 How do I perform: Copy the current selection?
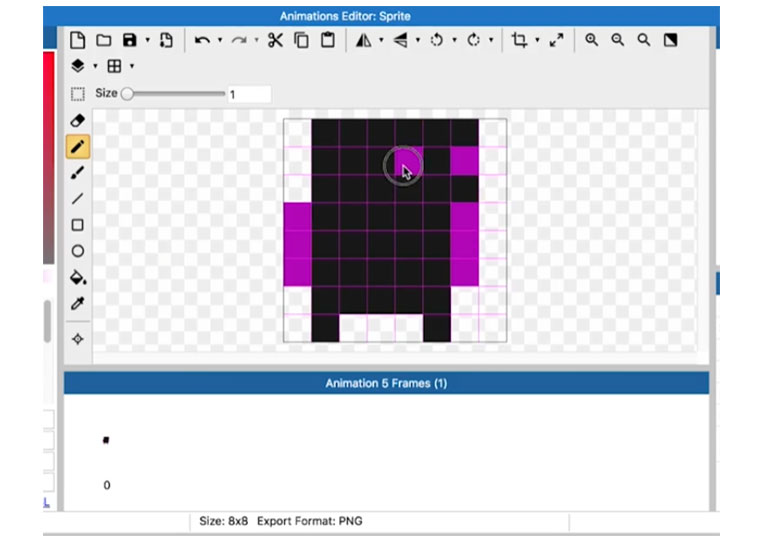click(x=301, y=40)
